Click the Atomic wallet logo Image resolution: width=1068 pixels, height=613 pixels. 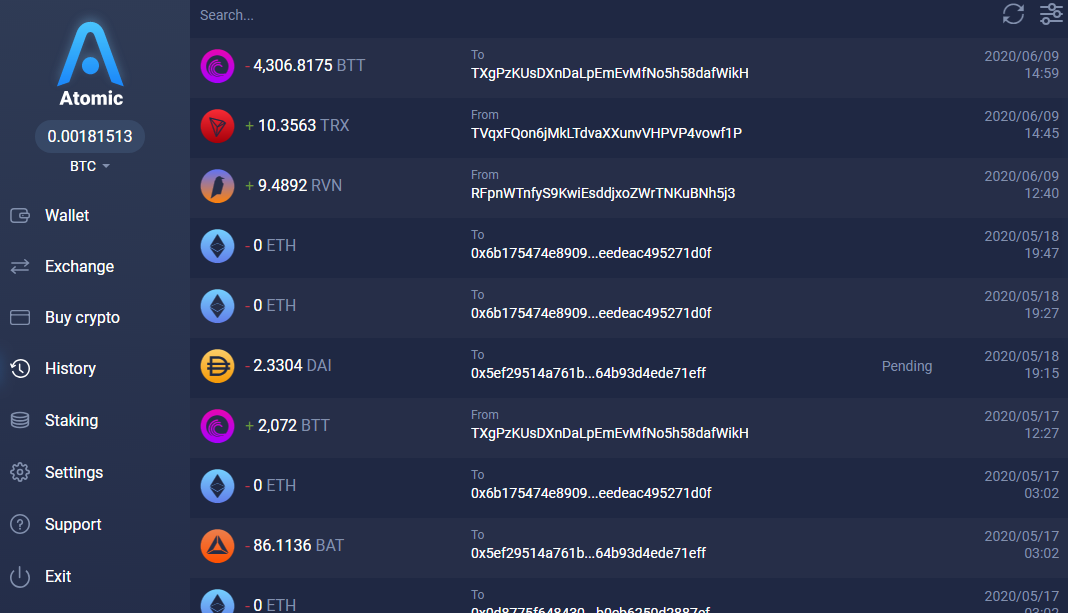click(91, 64)
